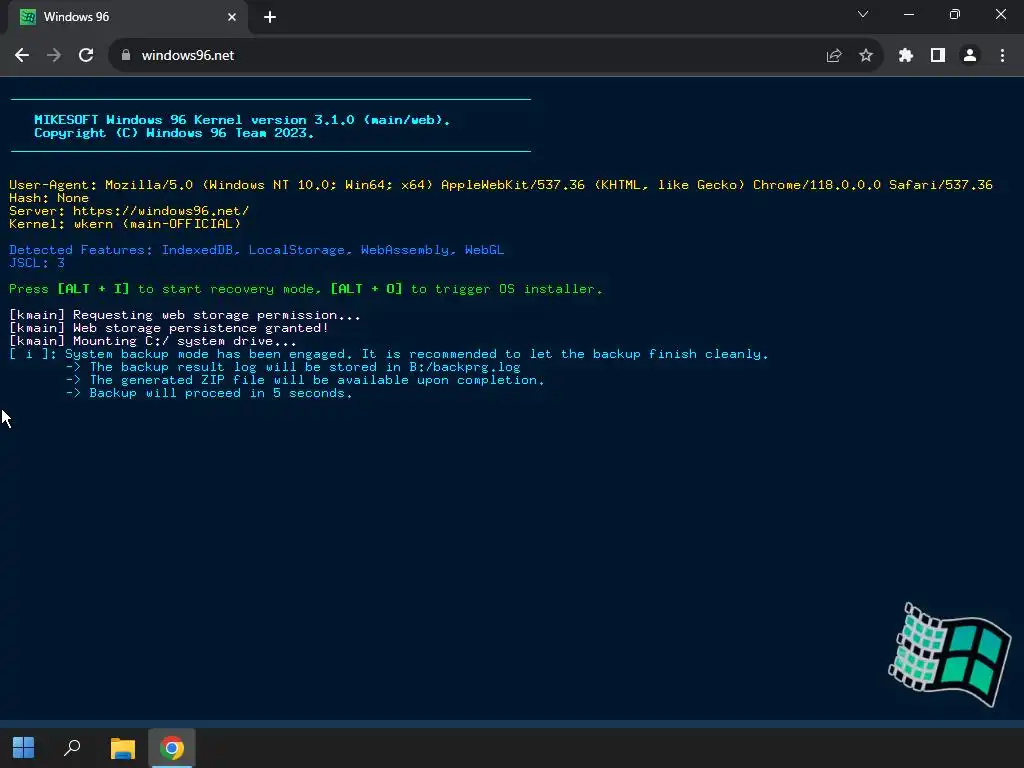The height and width of the screenshot is (768, 1024).
Task: Minimize the Chrome window
Action: [908, 14]
